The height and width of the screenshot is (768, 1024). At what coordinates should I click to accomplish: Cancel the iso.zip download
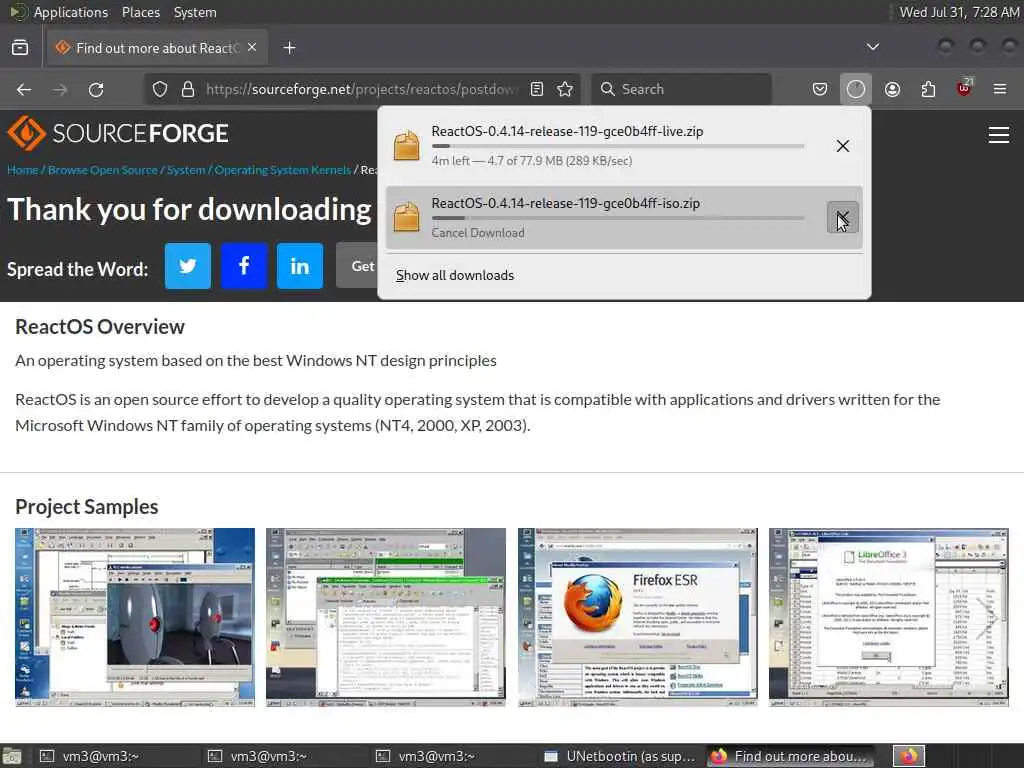[x=843, y=217]
